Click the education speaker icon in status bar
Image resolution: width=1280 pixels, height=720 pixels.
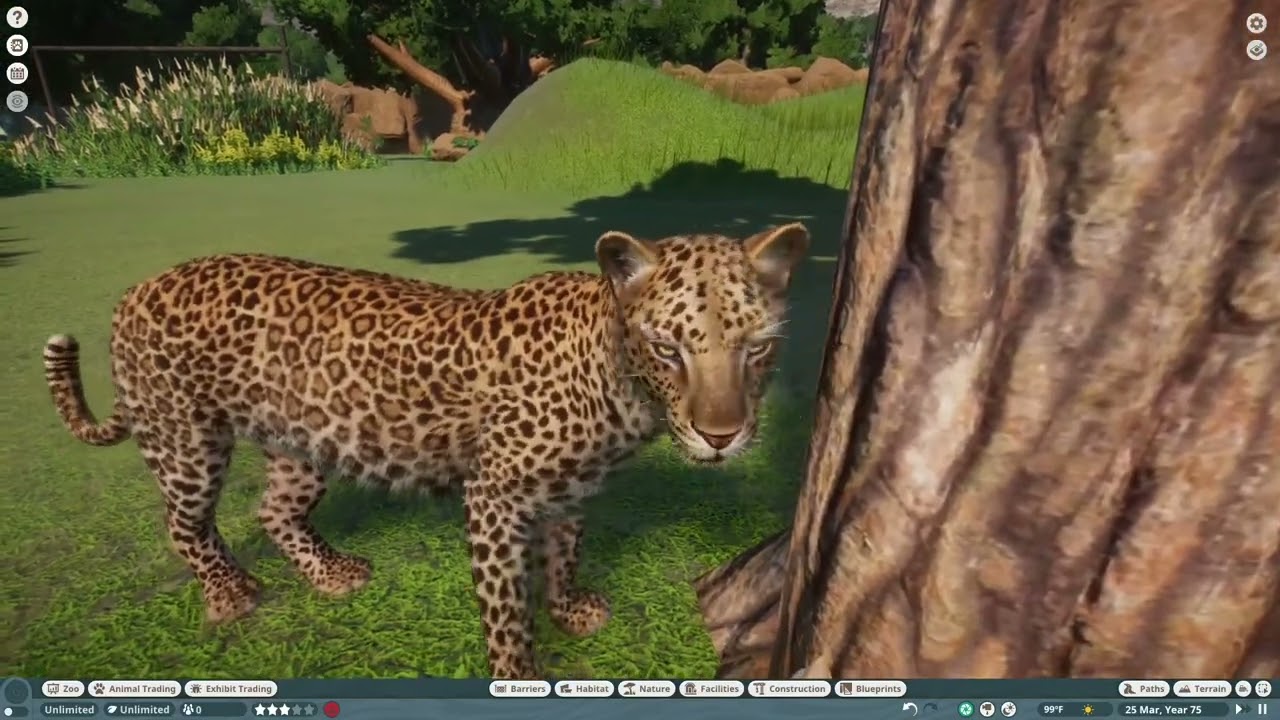pyautogui.click(x=987, y=709)
